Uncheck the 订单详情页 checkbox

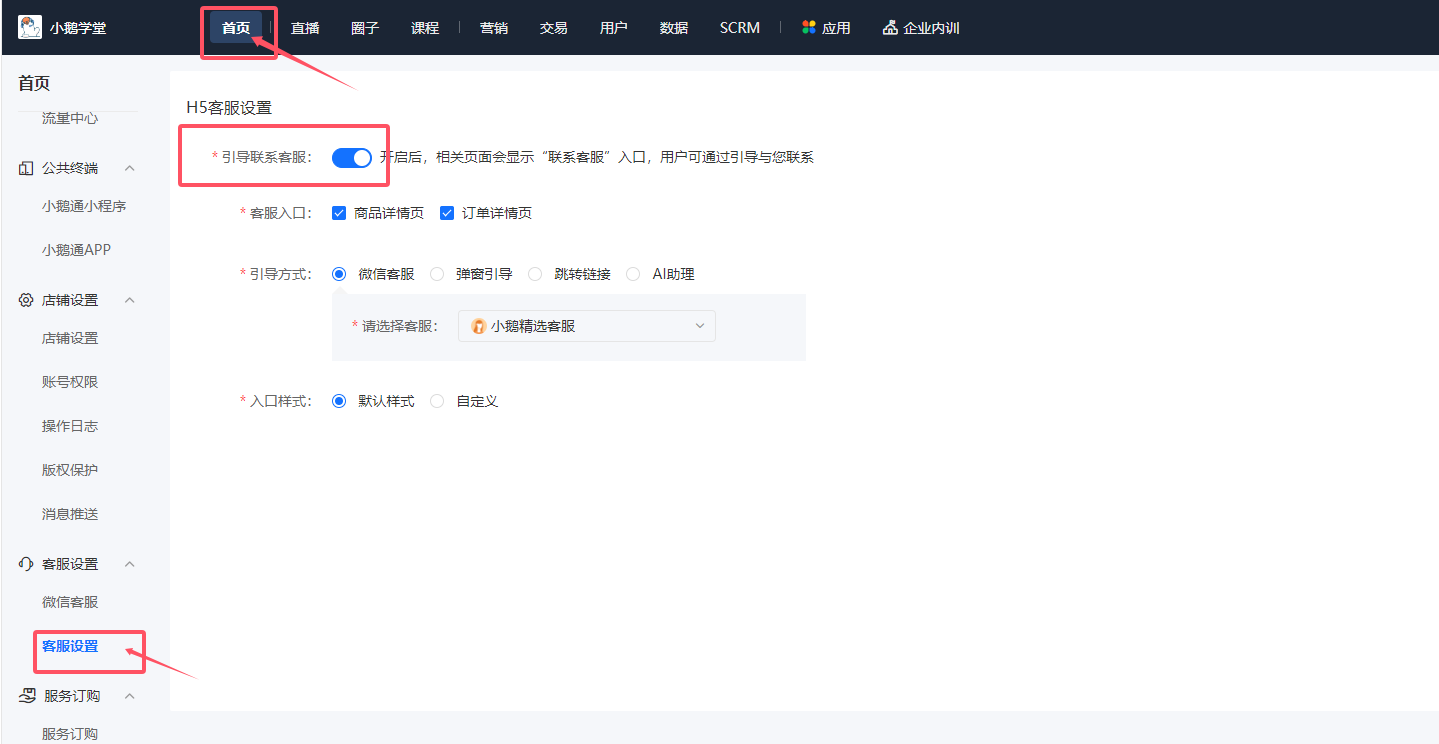[x=446, y=212]
